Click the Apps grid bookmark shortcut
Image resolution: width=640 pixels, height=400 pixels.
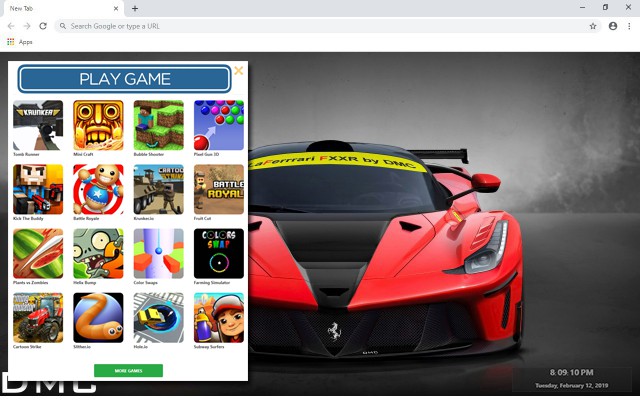tap(20, 42)
